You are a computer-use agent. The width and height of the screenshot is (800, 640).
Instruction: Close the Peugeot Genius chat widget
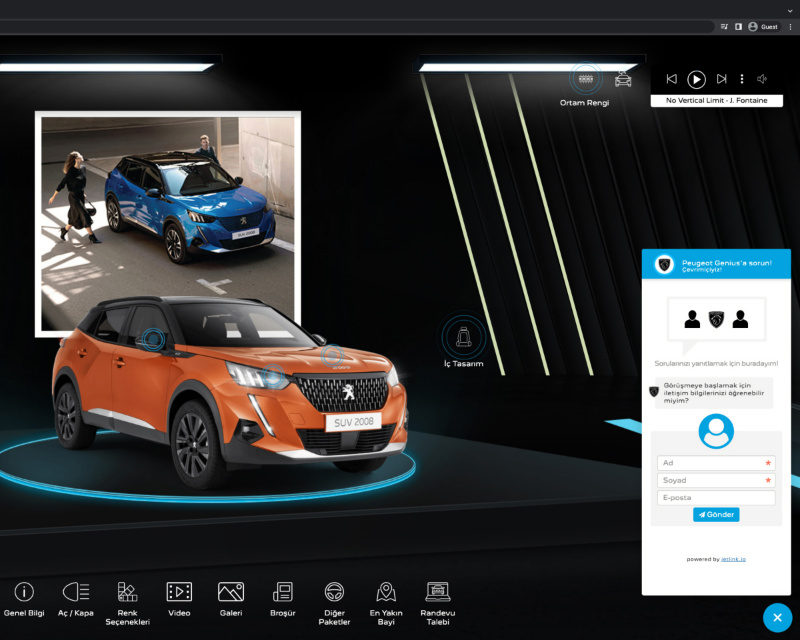(777, 618)
